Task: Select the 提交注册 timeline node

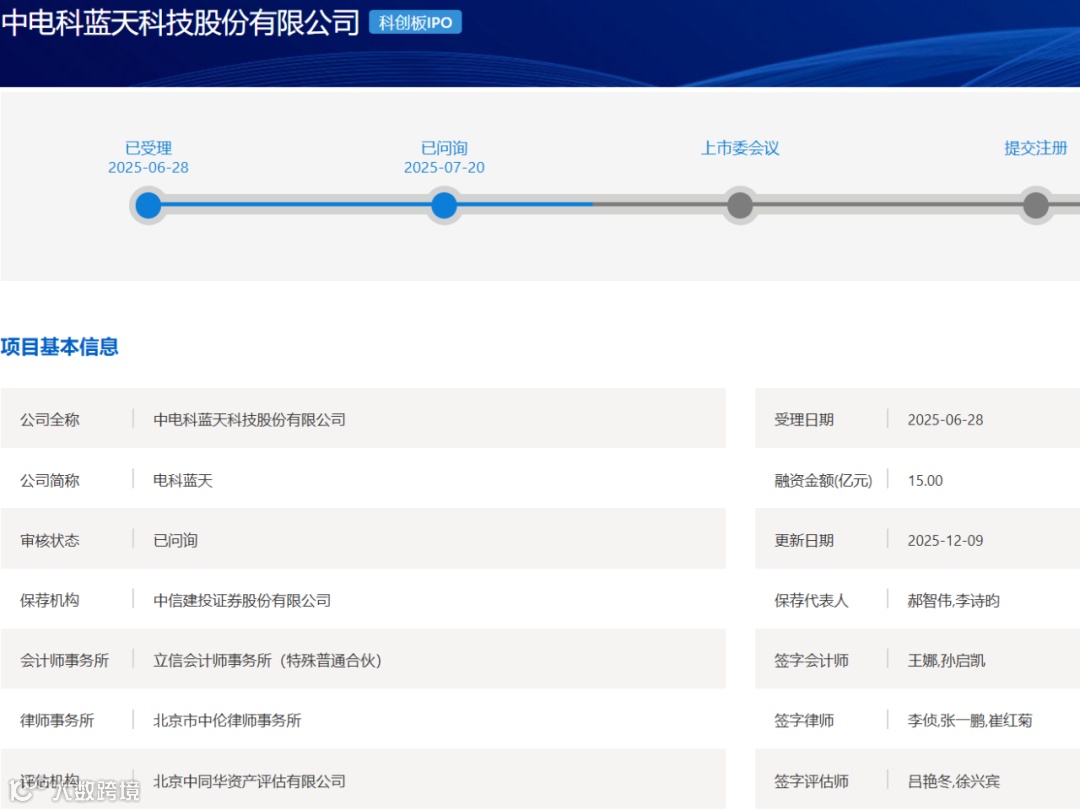Action: point(1035,205)
